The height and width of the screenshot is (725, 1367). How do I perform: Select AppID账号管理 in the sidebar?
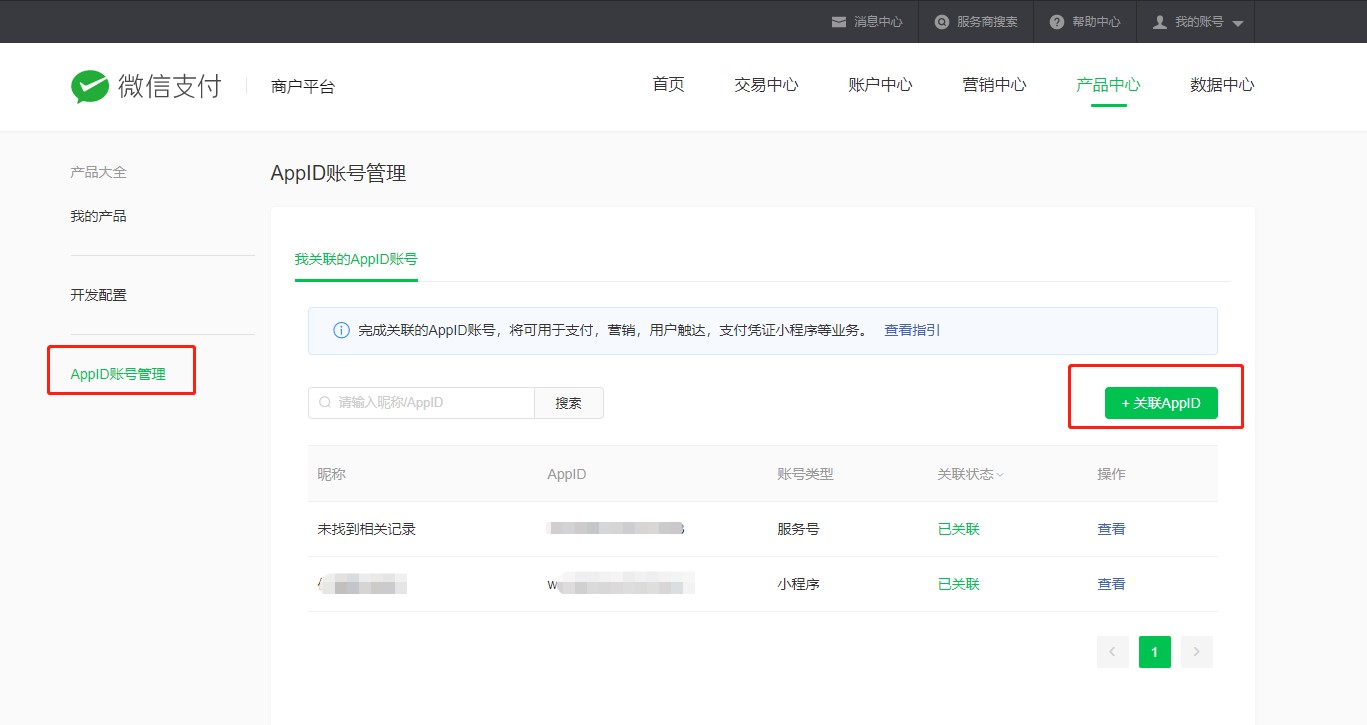[x=118, y=375]
